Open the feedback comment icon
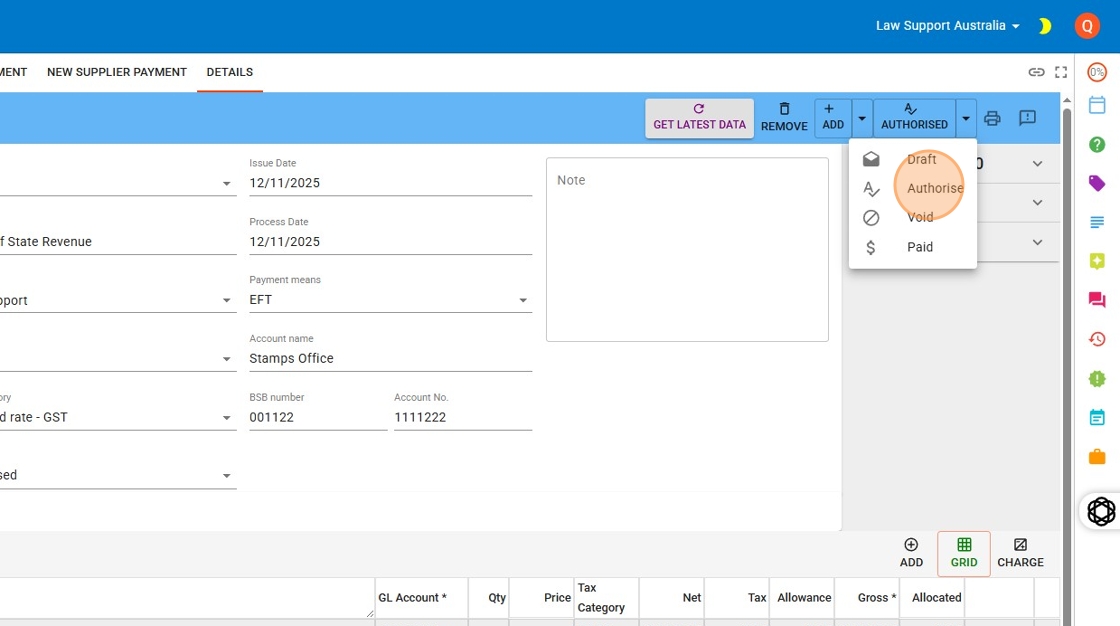The image size is (1120, 626). [1027, 118]
